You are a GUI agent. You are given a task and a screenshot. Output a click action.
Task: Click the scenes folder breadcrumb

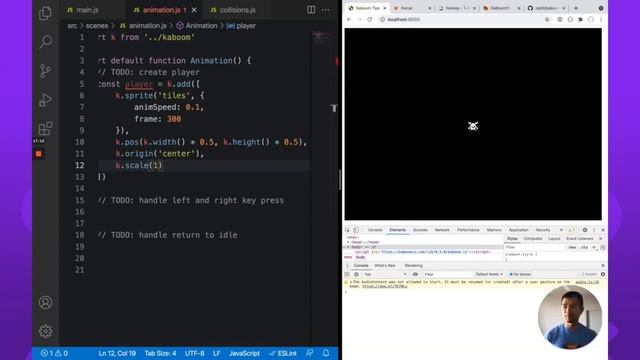97,26
